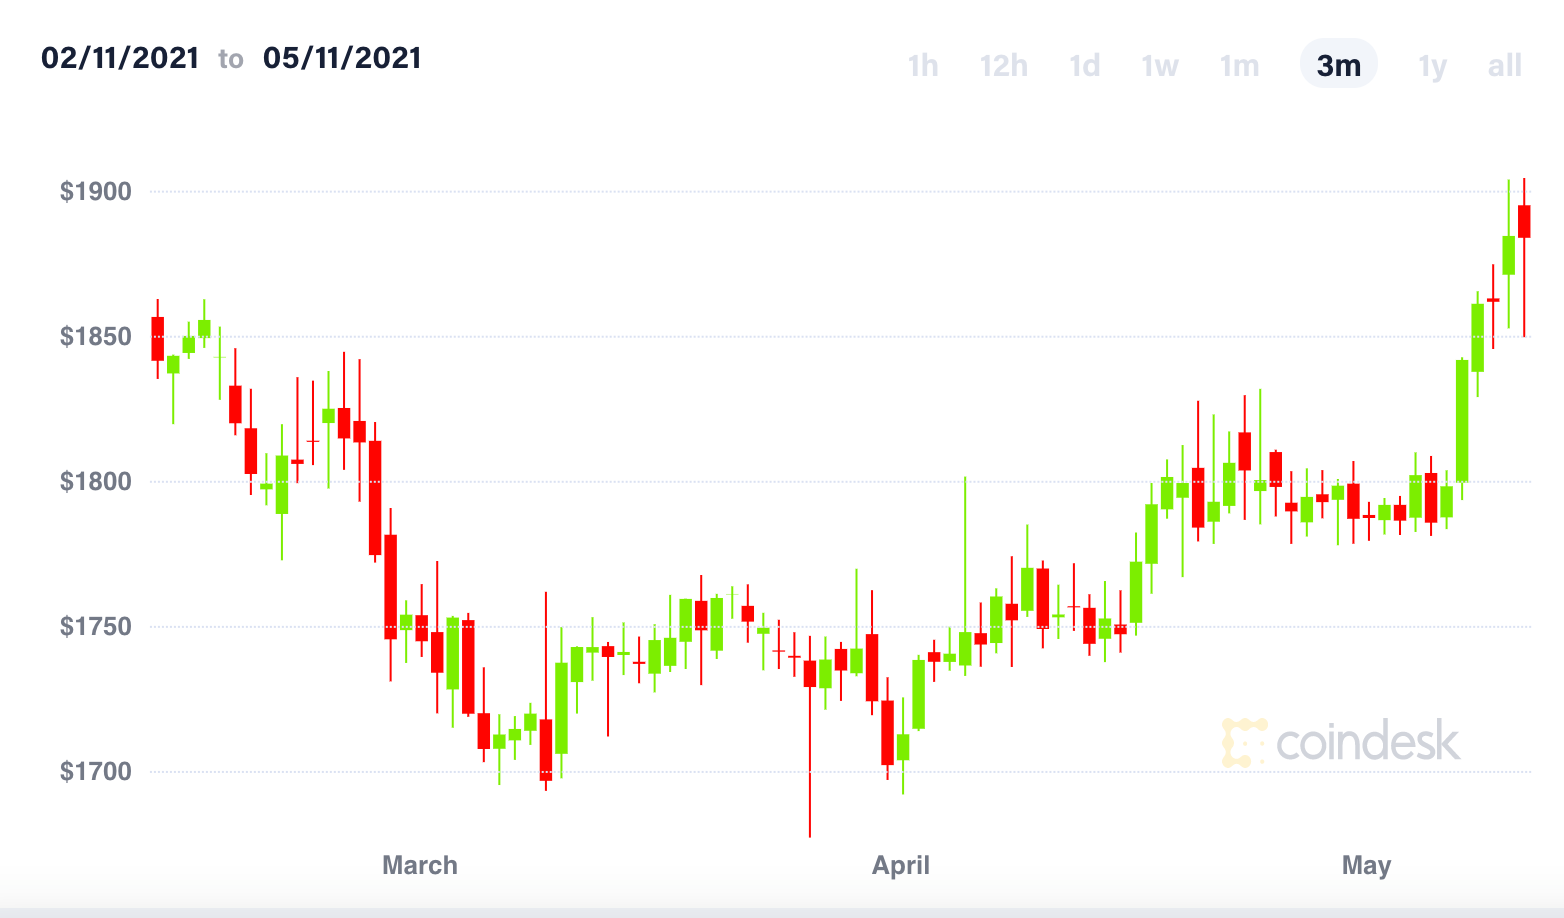
Task: Choose the 1d chart range
Action: tap(1084, 66)
